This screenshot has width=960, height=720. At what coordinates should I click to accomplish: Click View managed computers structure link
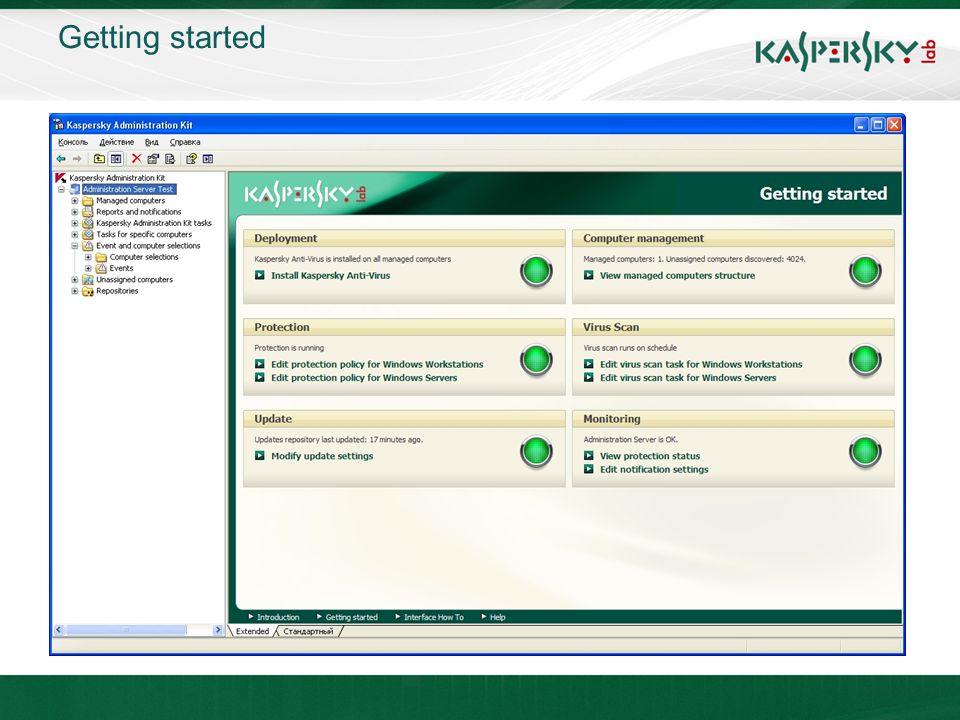tap(677, 276)
